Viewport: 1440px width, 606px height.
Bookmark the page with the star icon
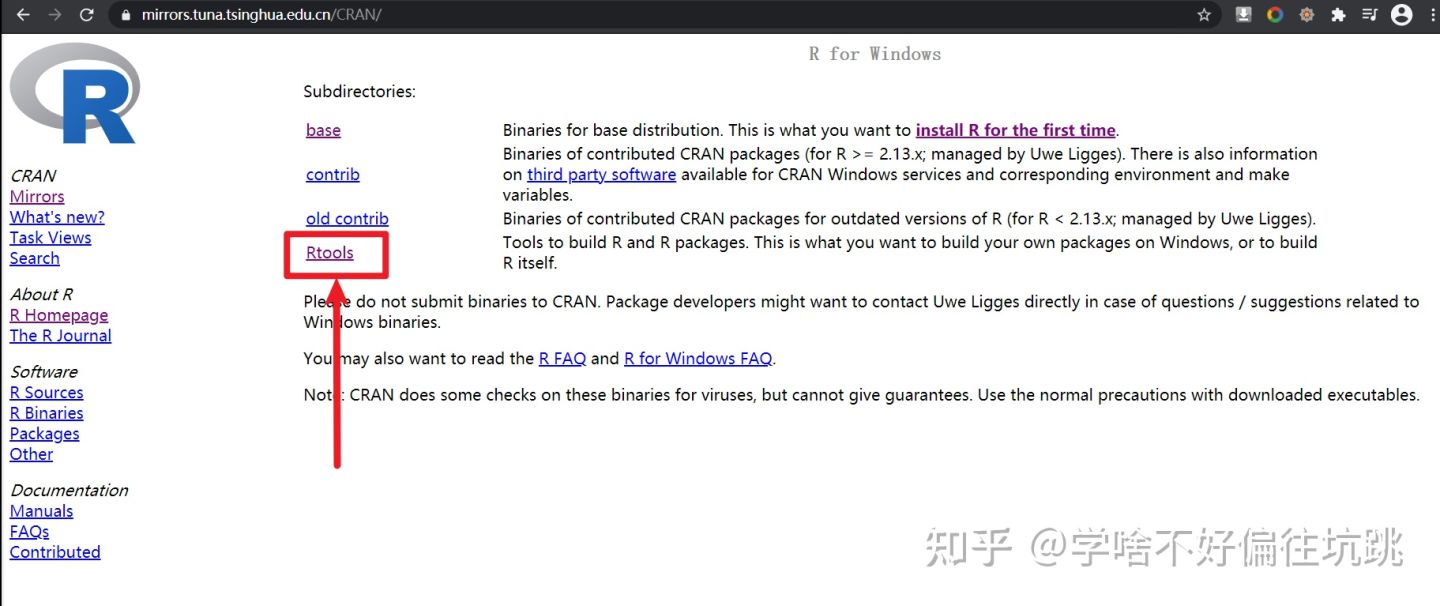click(1204, 15)
